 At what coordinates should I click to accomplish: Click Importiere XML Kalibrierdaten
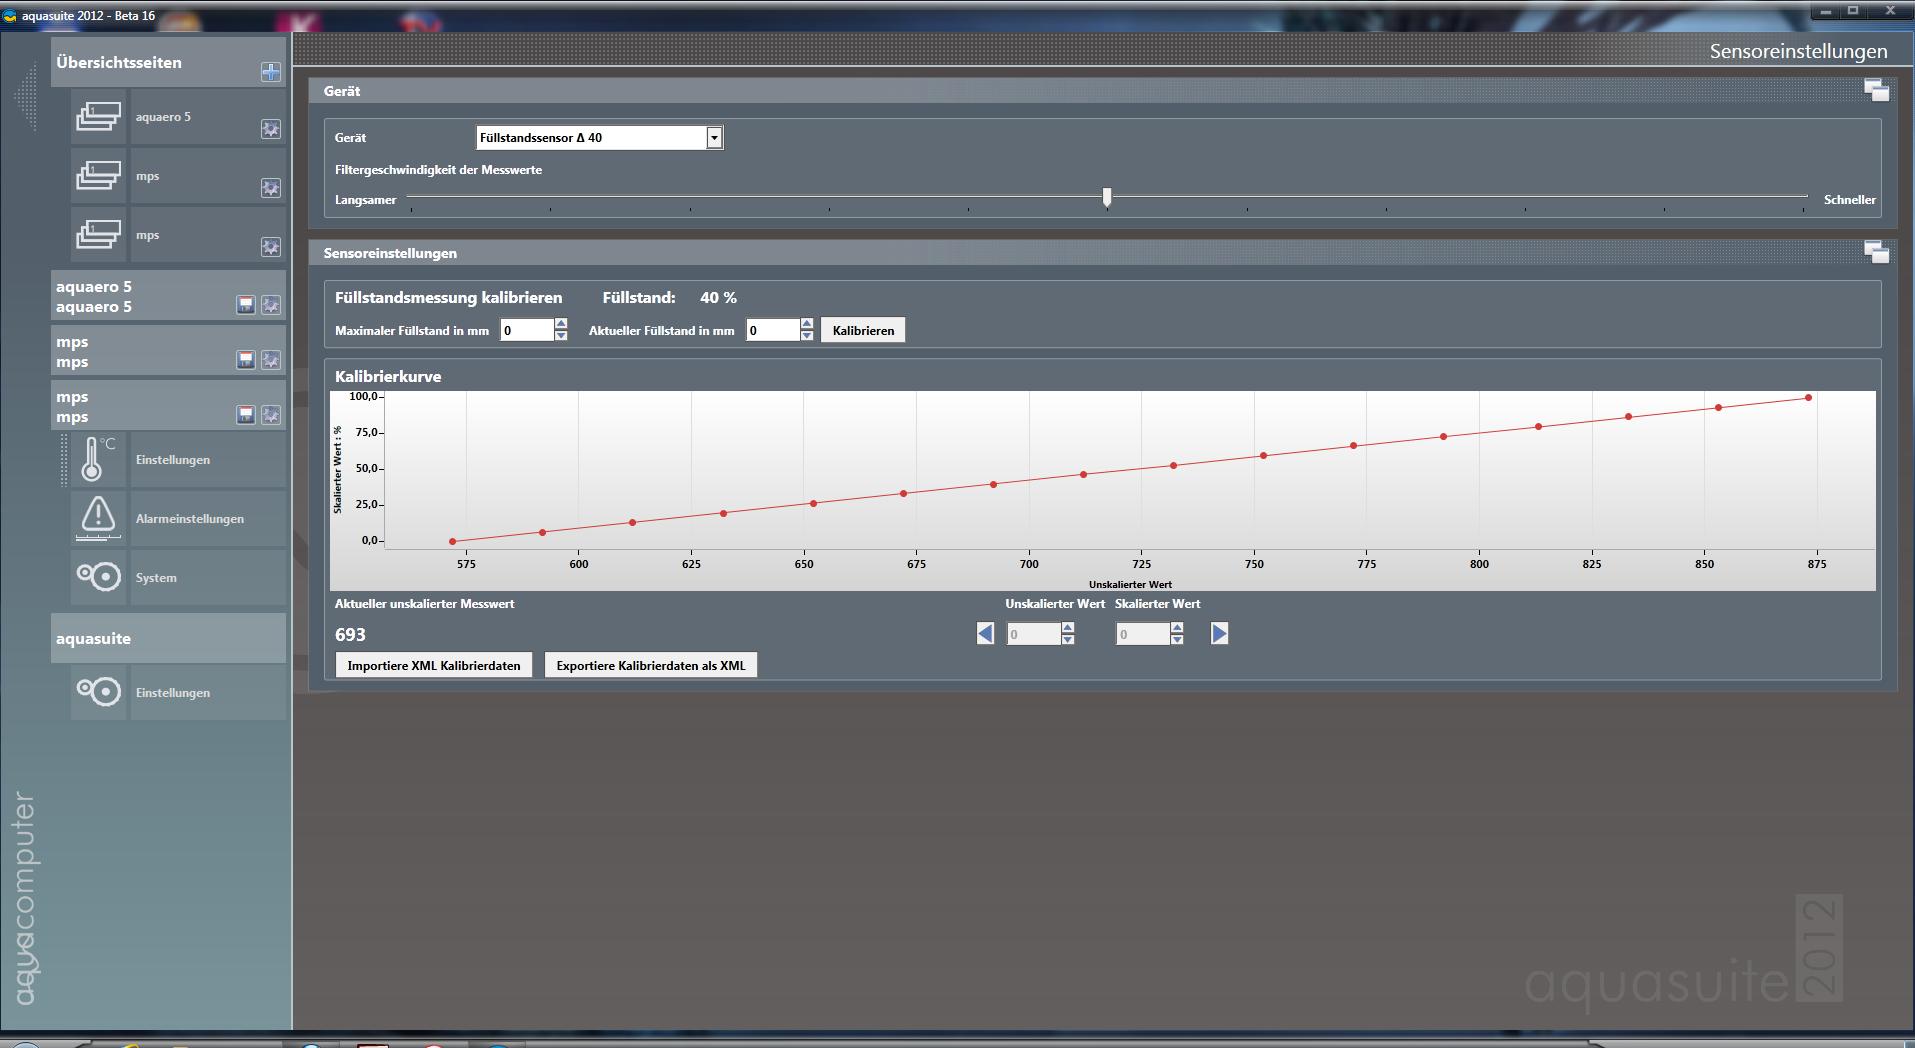click(434, 666)
